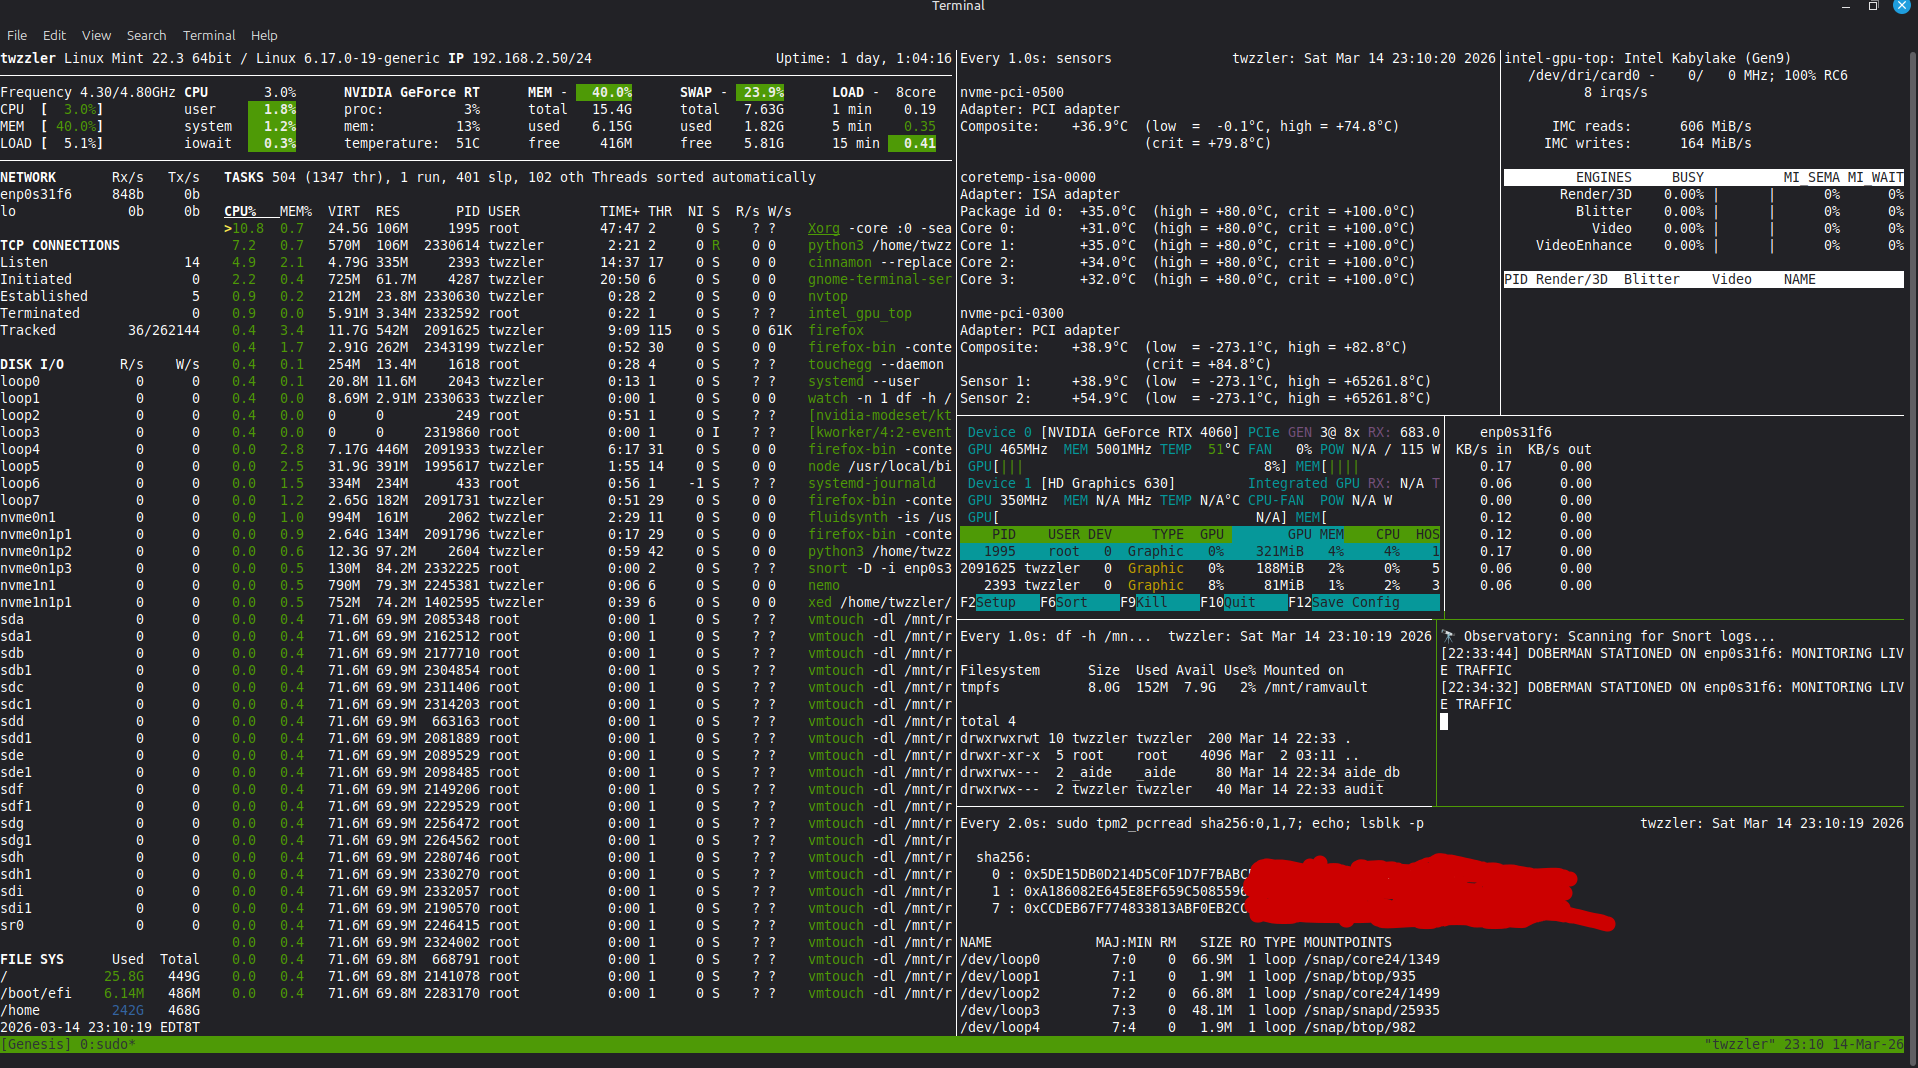Open the Edit menu
The image size is (1918, 1068).
[x=54, y=35]
